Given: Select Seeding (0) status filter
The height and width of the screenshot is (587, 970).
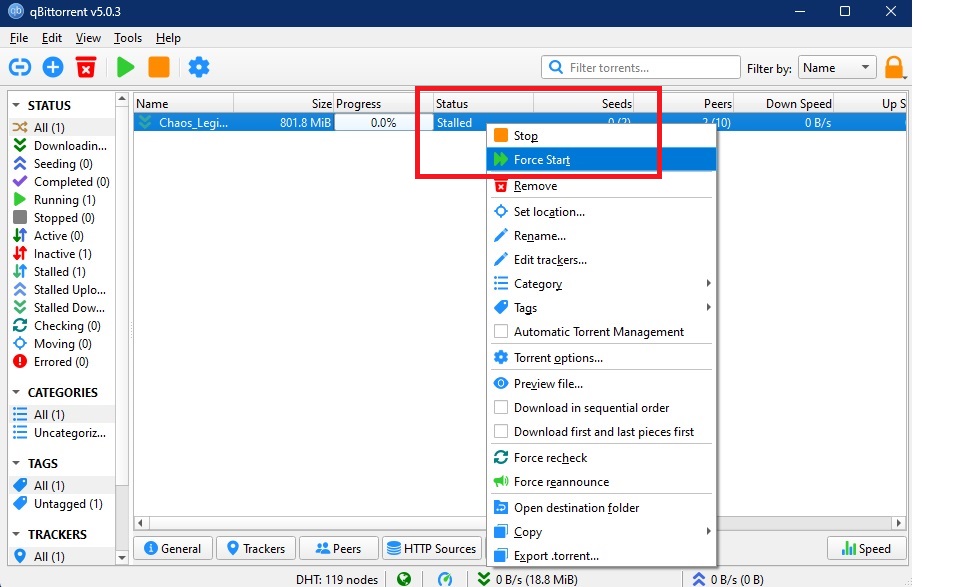Looking at the screenshot, I should coord(63,163).
